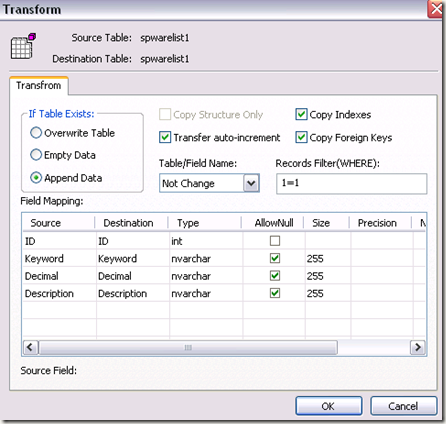Toggle AllowNull for ID row

point(275,241)
